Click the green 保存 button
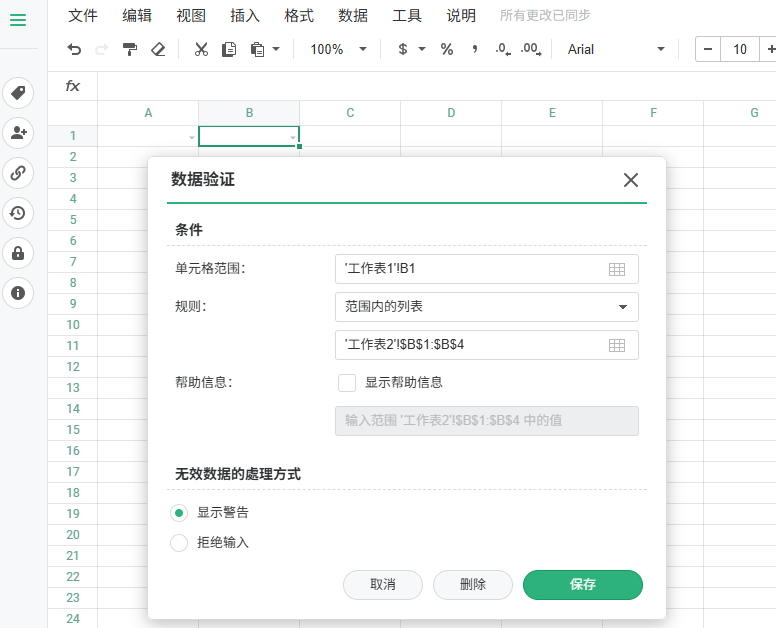Image resolution: width=776 pixels, height=628 pixels. point(582,585)
